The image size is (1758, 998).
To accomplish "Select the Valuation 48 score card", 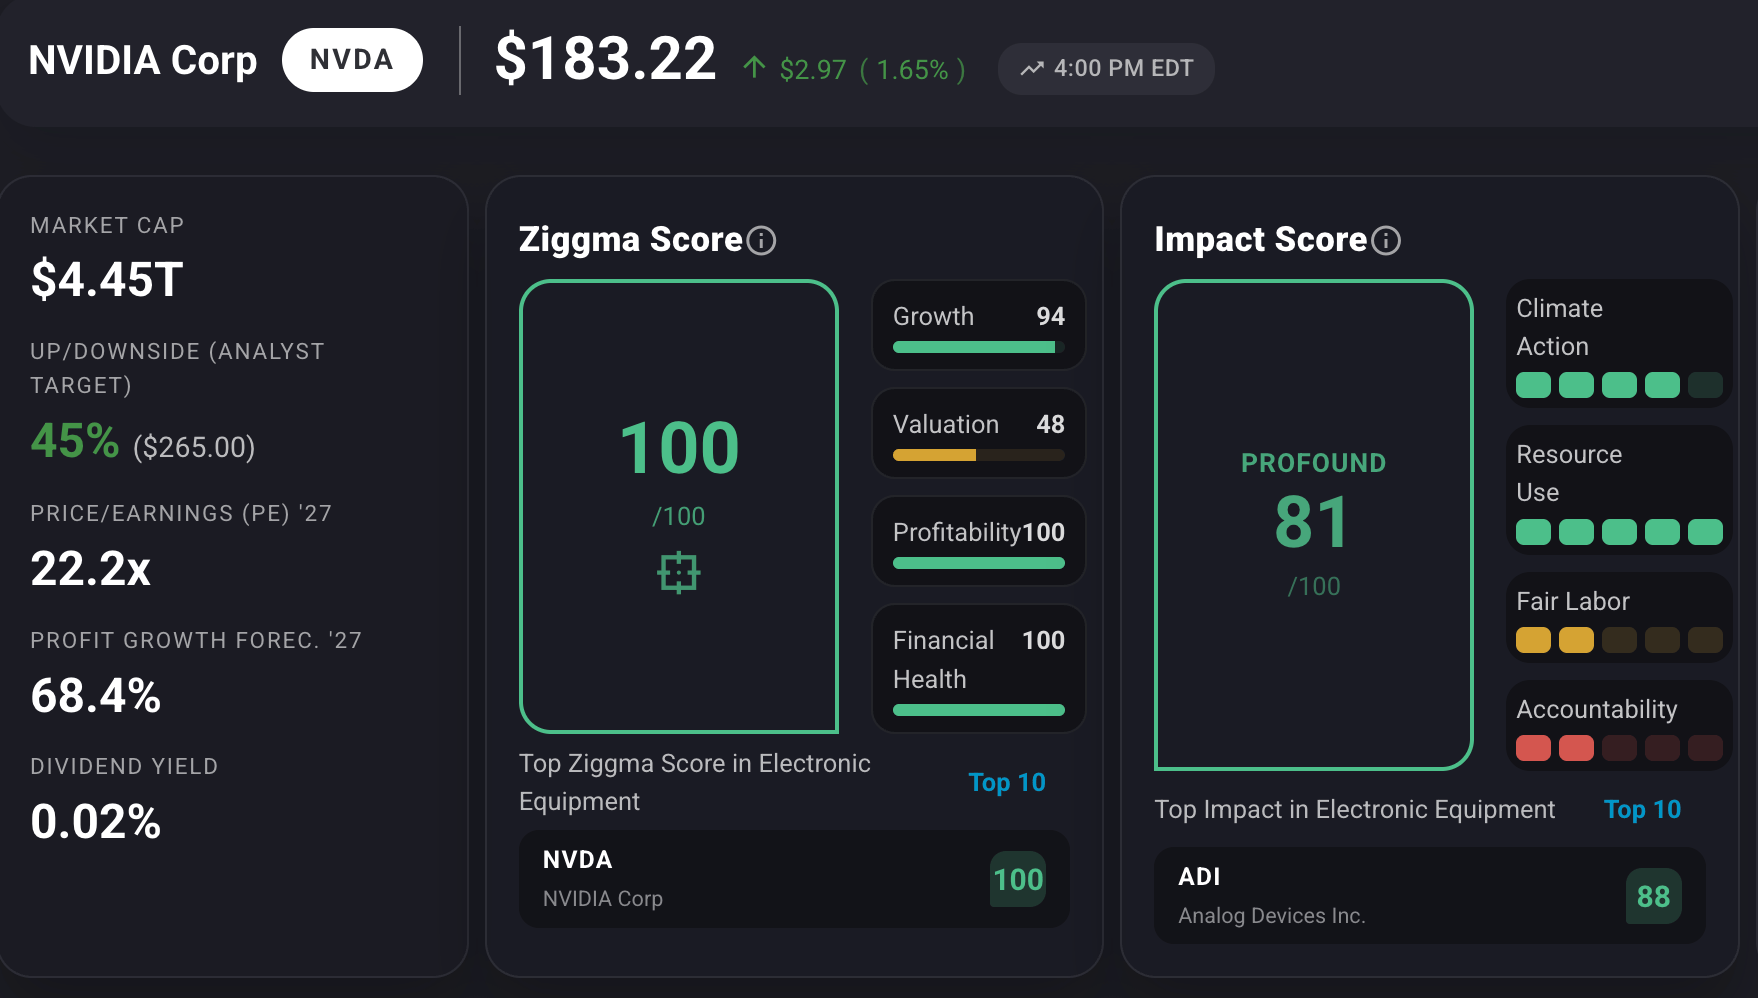I will (979, 433).
